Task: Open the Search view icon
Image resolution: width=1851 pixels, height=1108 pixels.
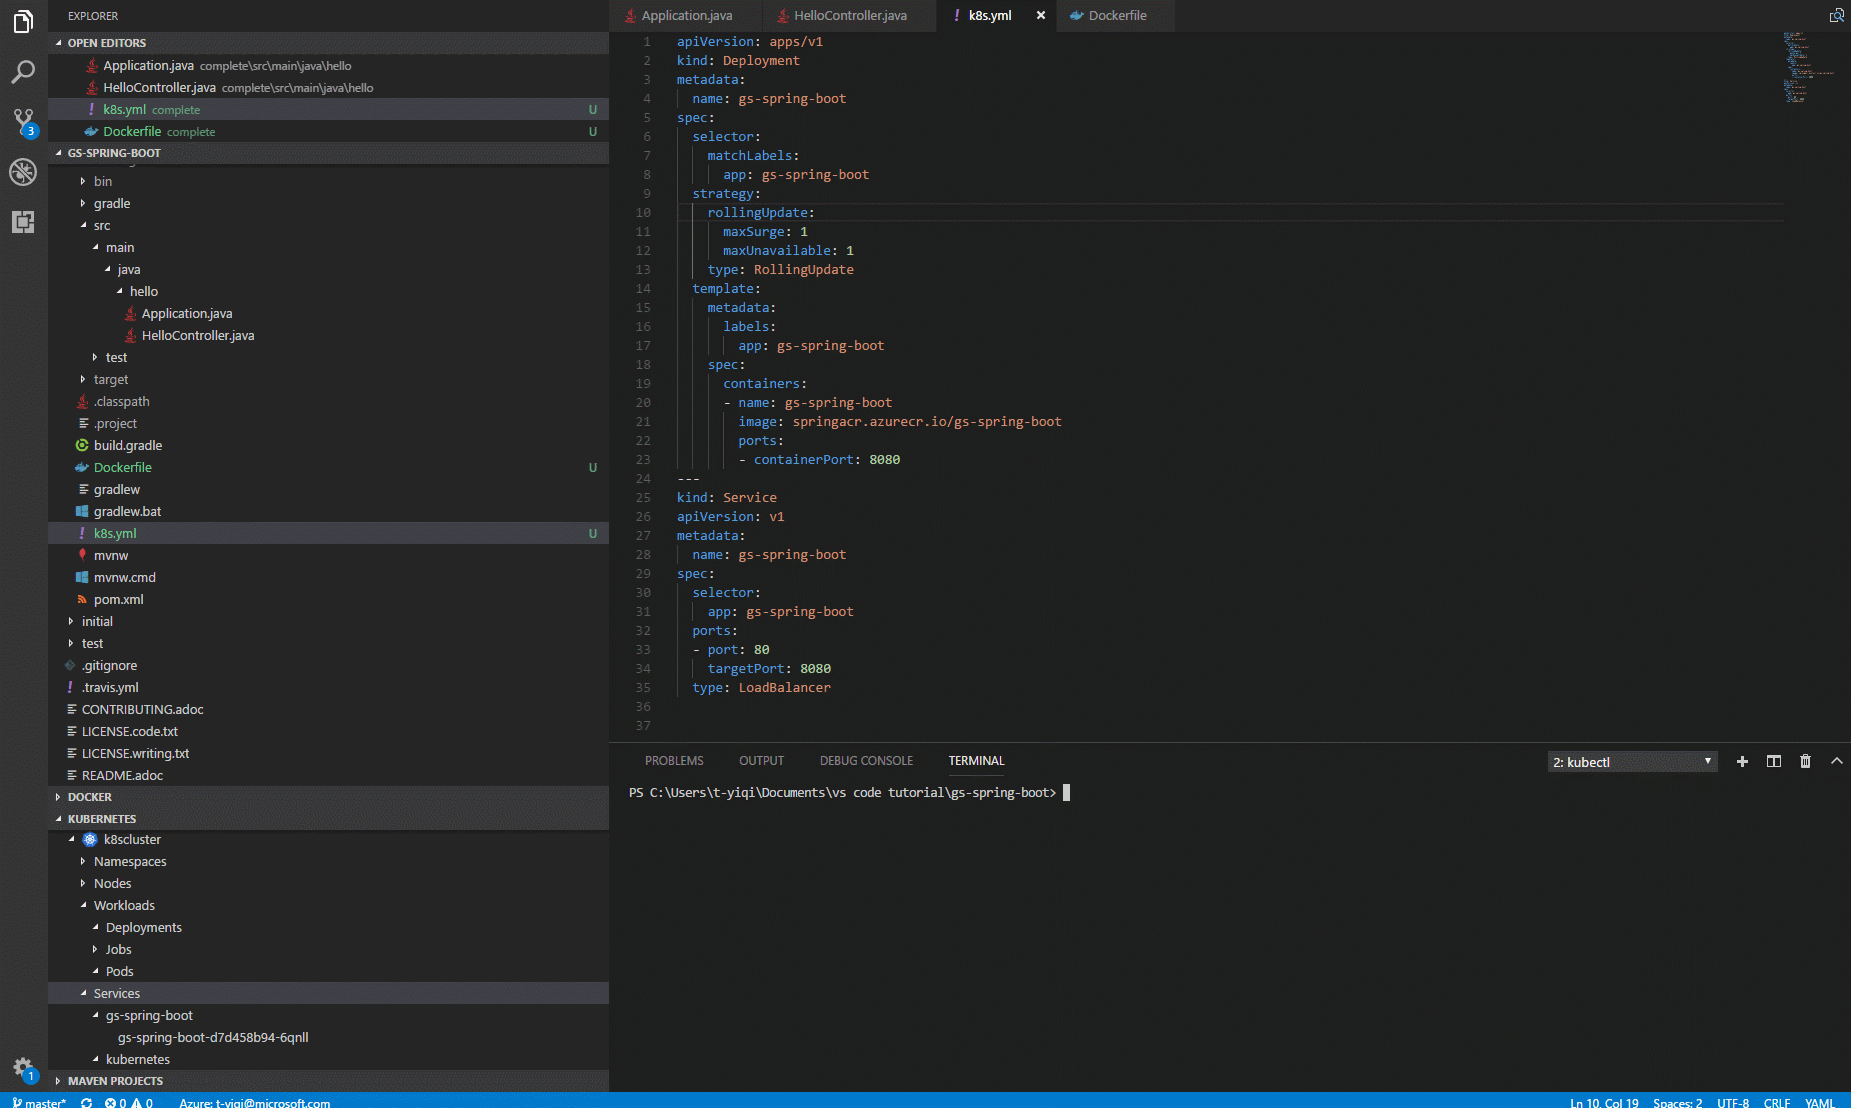Action: tap(23, 72)
